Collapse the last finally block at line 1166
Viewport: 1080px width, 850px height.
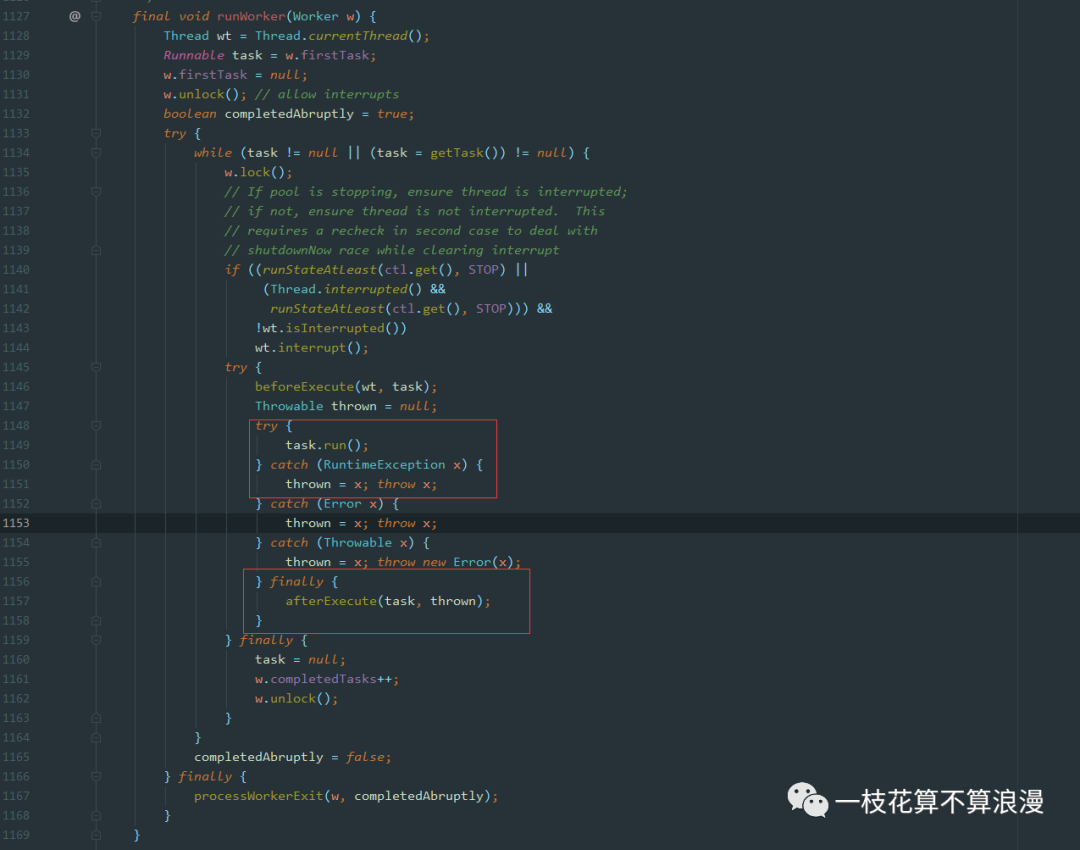click(x=96, y=776)
